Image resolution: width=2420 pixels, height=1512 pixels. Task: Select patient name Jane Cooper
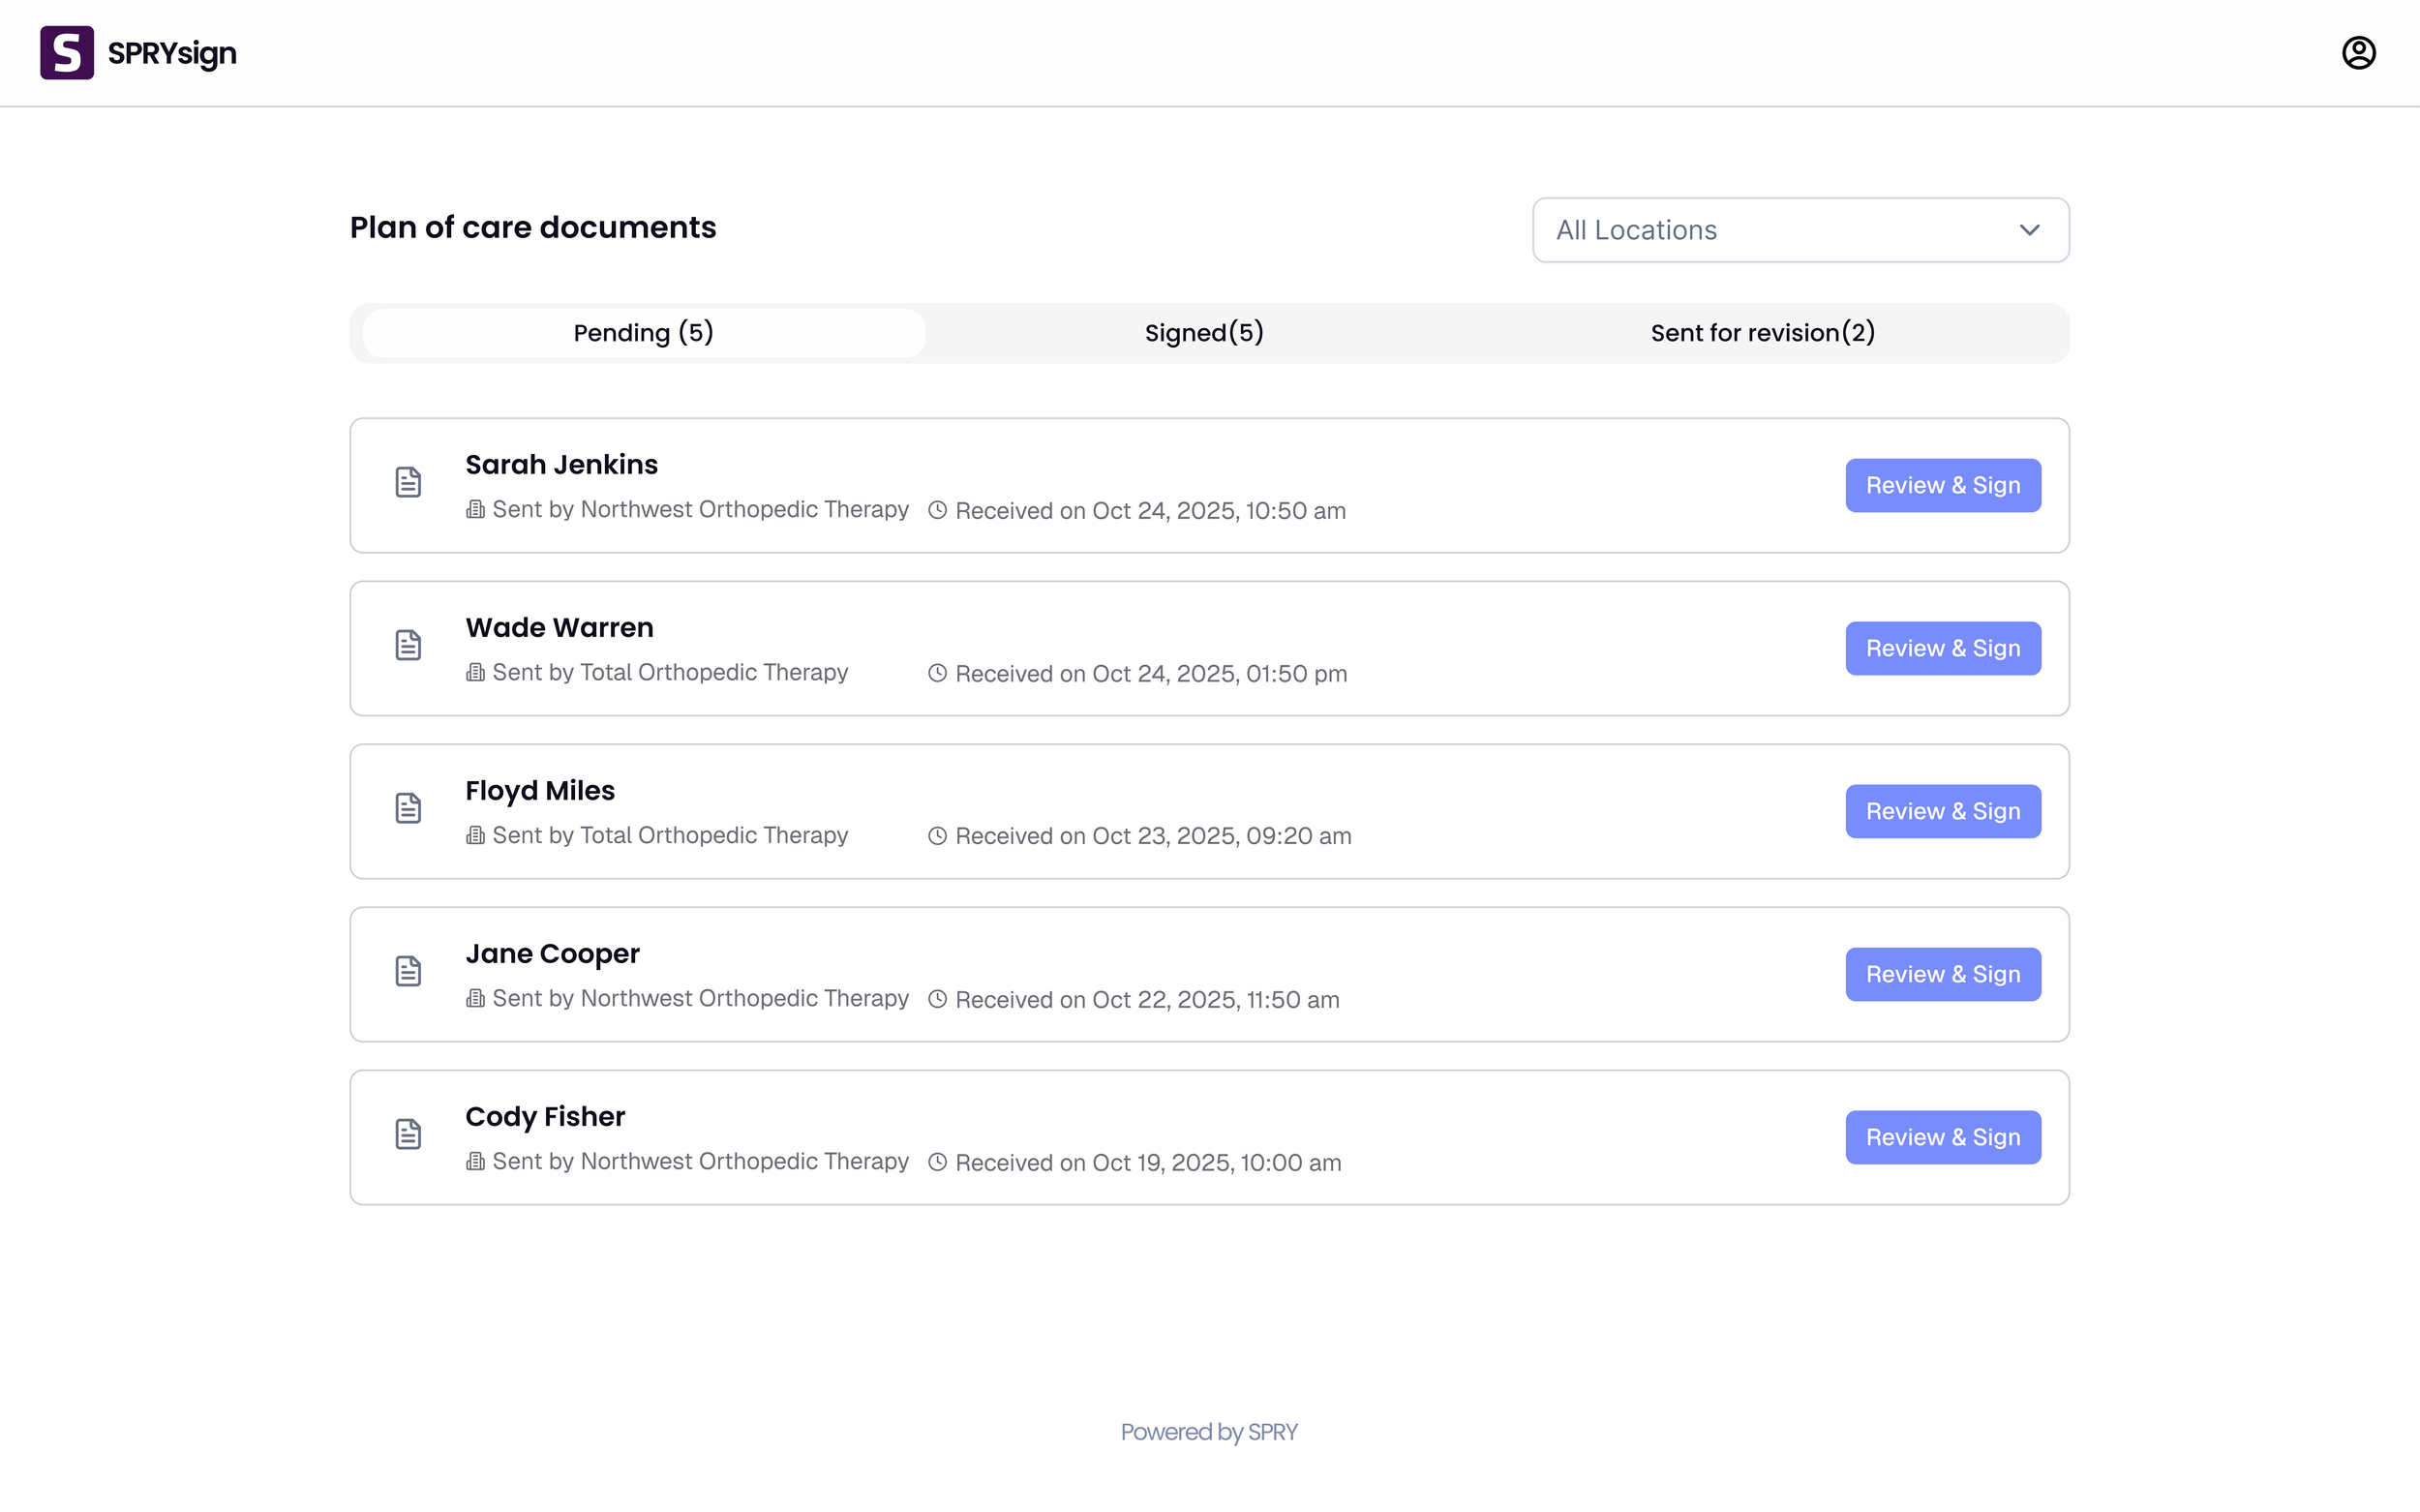tap(552, 954)
